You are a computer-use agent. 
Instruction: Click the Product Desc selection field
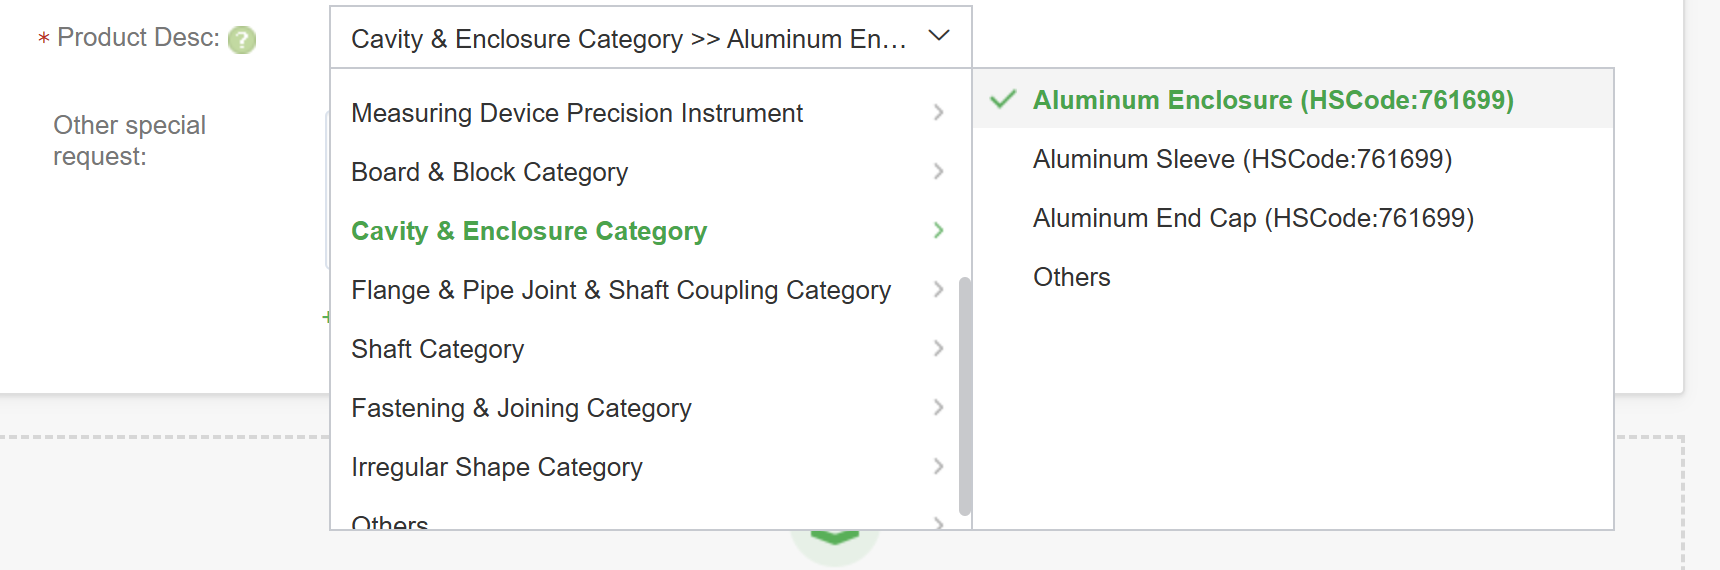pyautogui.click(x=628, y=39)
